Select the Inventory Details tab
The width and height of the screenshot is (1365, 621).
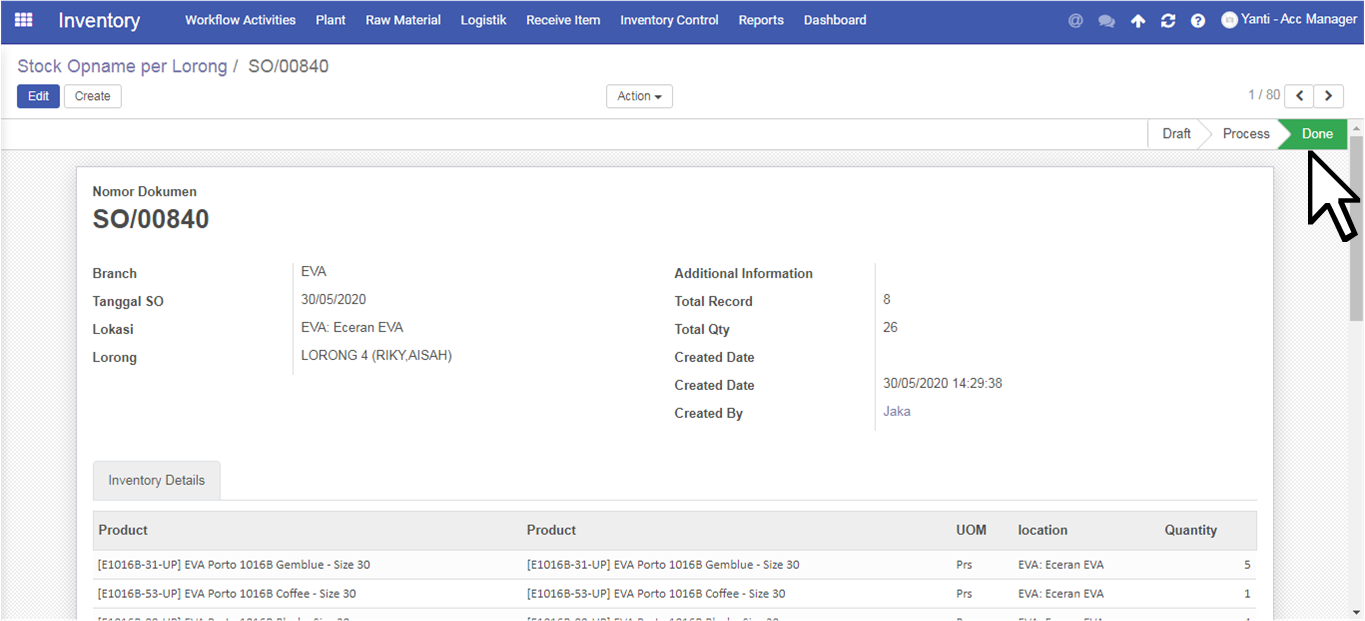pos(157,480)
